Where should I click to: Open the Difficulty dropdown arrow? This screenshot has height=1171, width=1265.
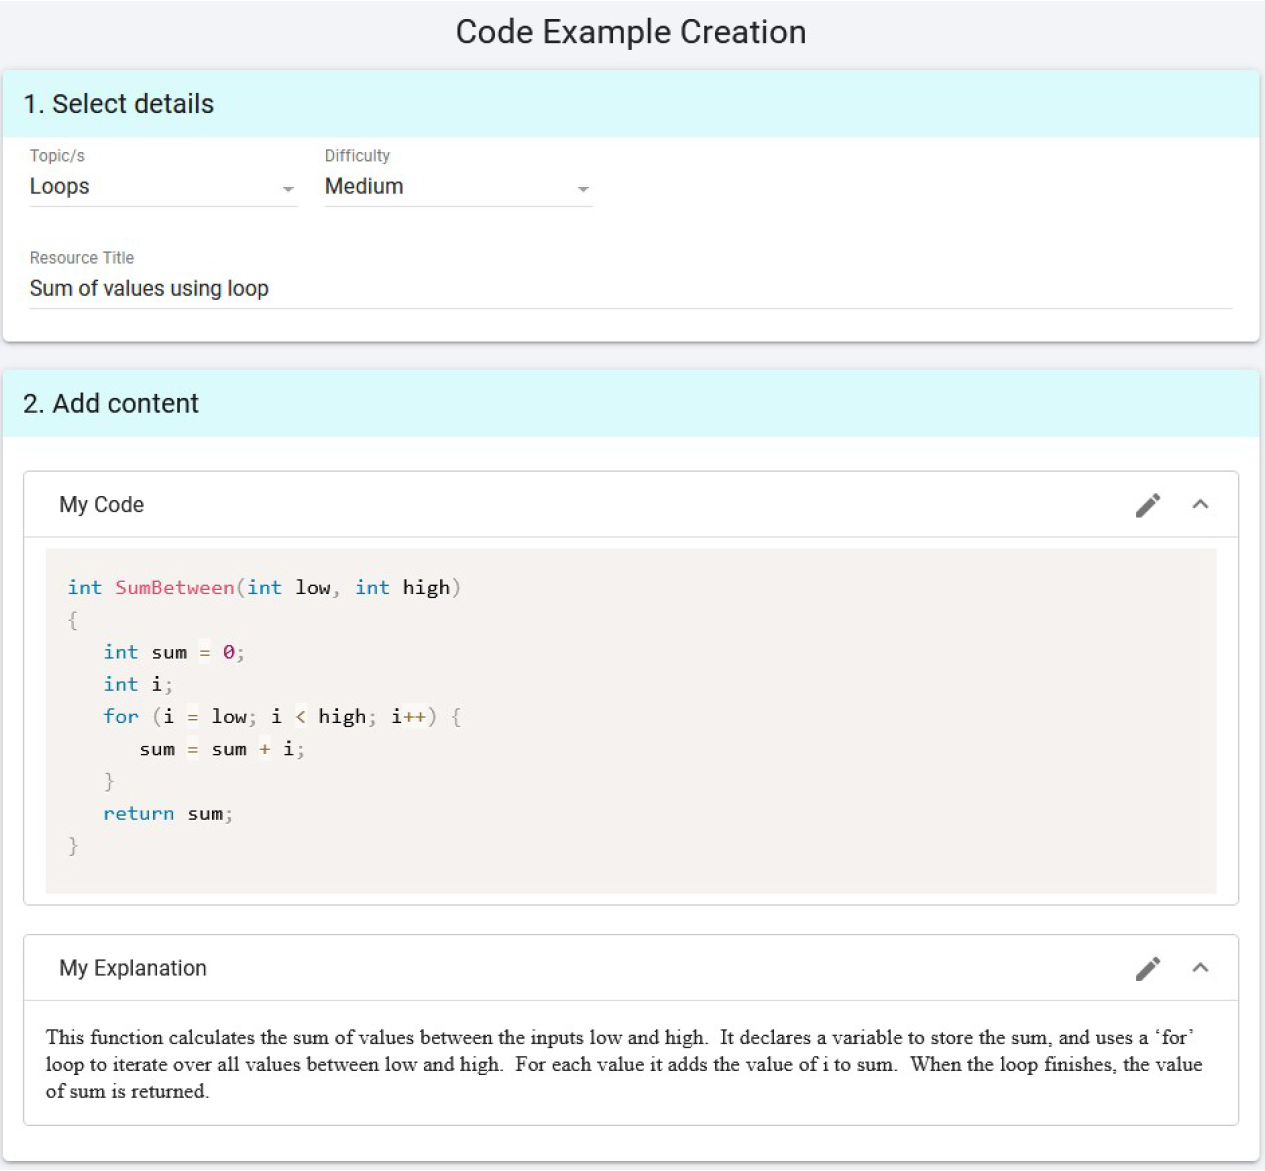[583, 189]
